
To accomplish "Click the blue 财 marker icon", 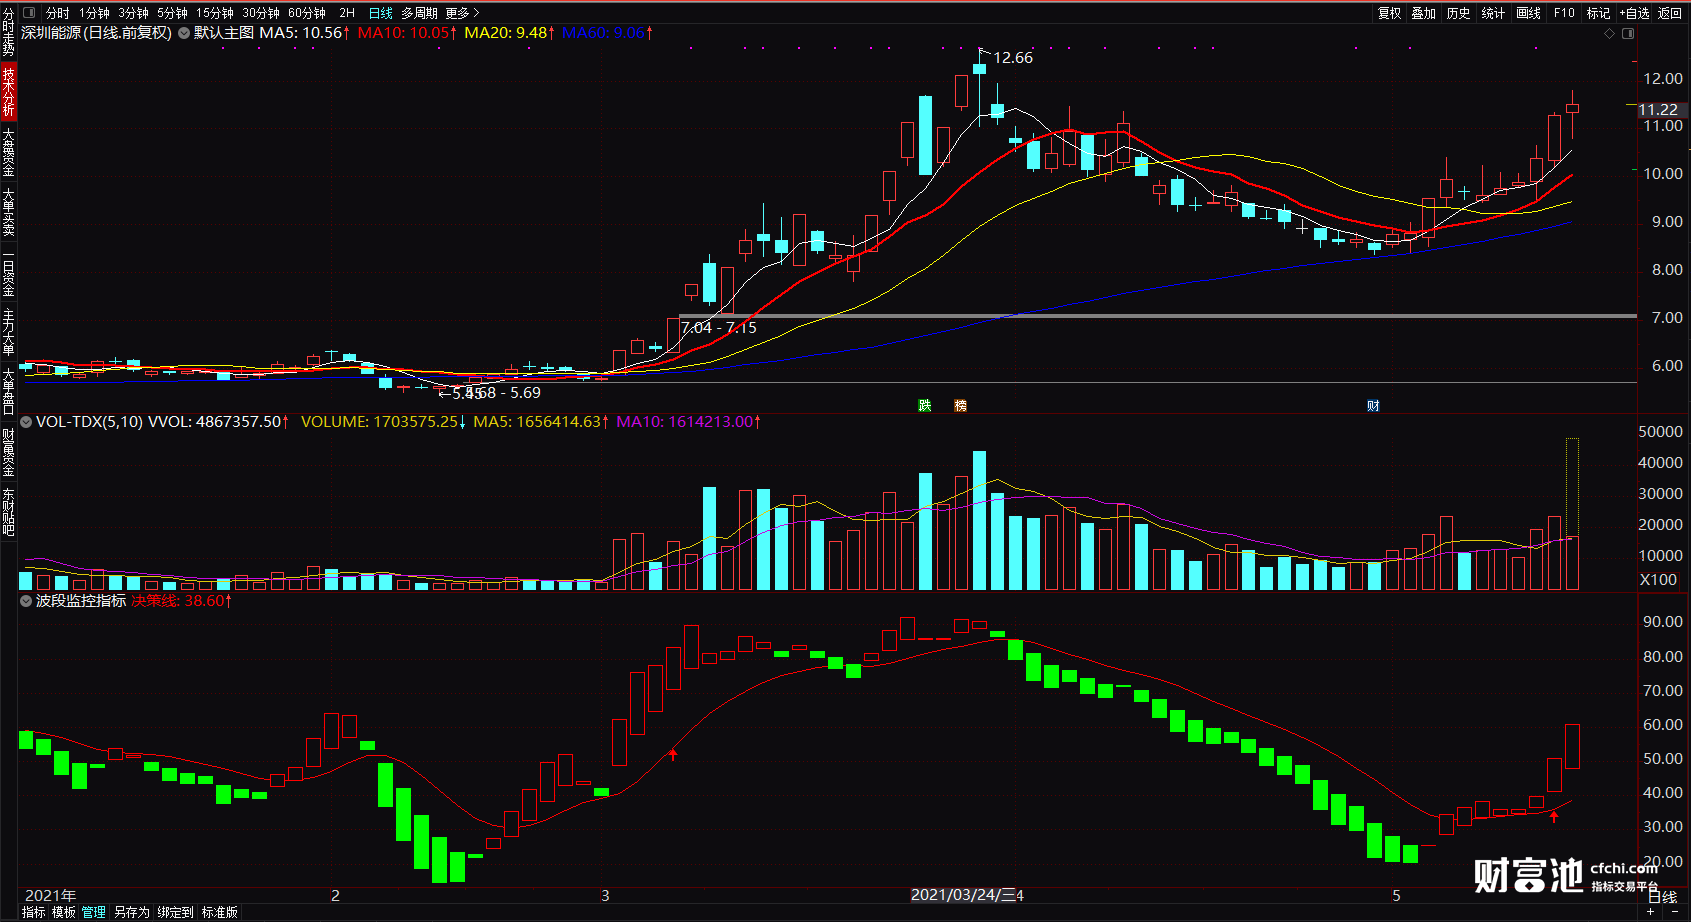I will point(1373,405).
